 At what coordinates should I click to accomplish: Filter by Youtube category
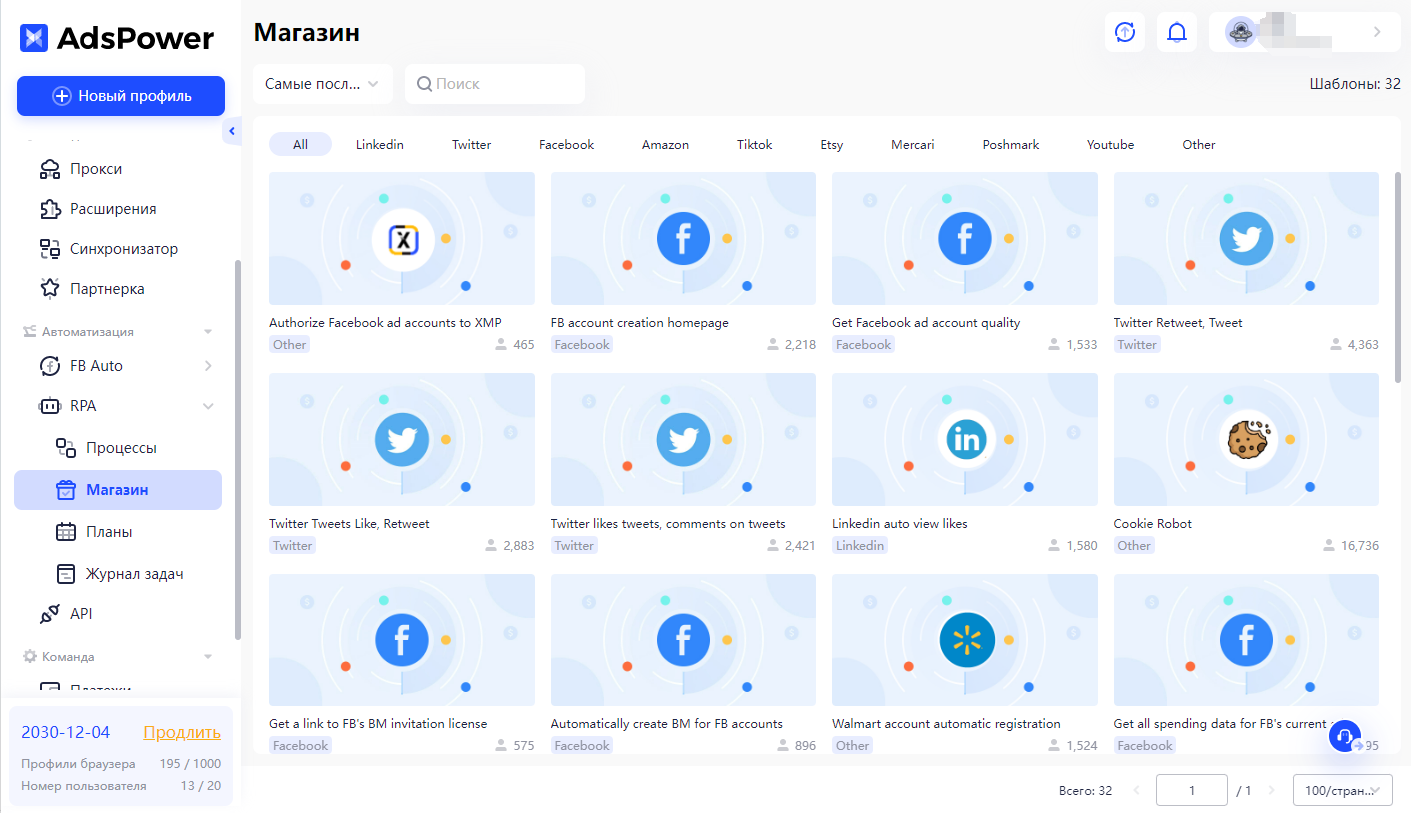[x=1111, y=145]
